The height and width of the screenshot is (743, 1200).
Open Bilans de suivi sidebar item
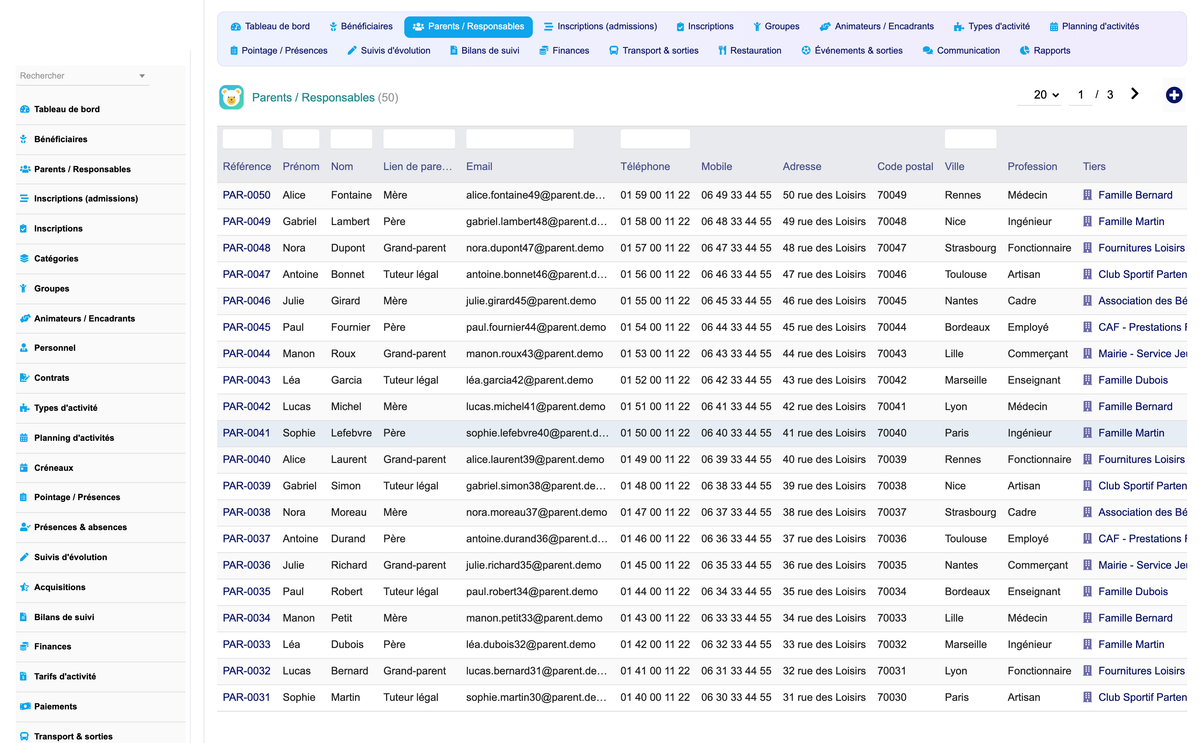point(64,617)
